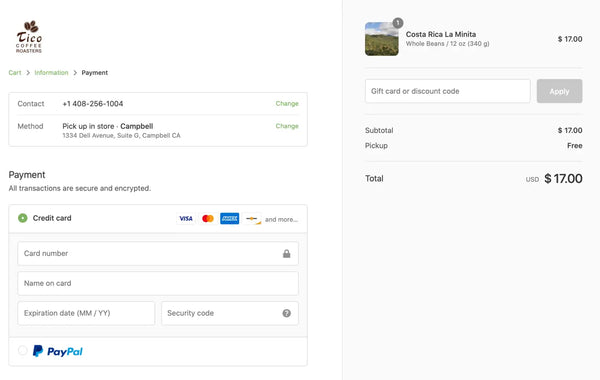Open the Information breadcrumb step
The width and height of the screenshot is (600, 380).
(x=51, y=73)
